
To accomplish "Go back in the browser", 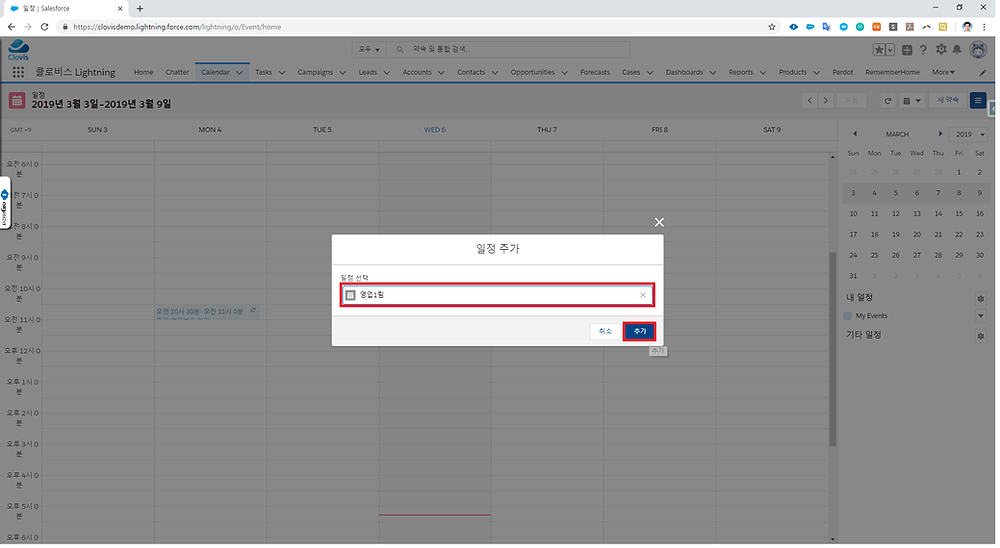I will point(11,27).
